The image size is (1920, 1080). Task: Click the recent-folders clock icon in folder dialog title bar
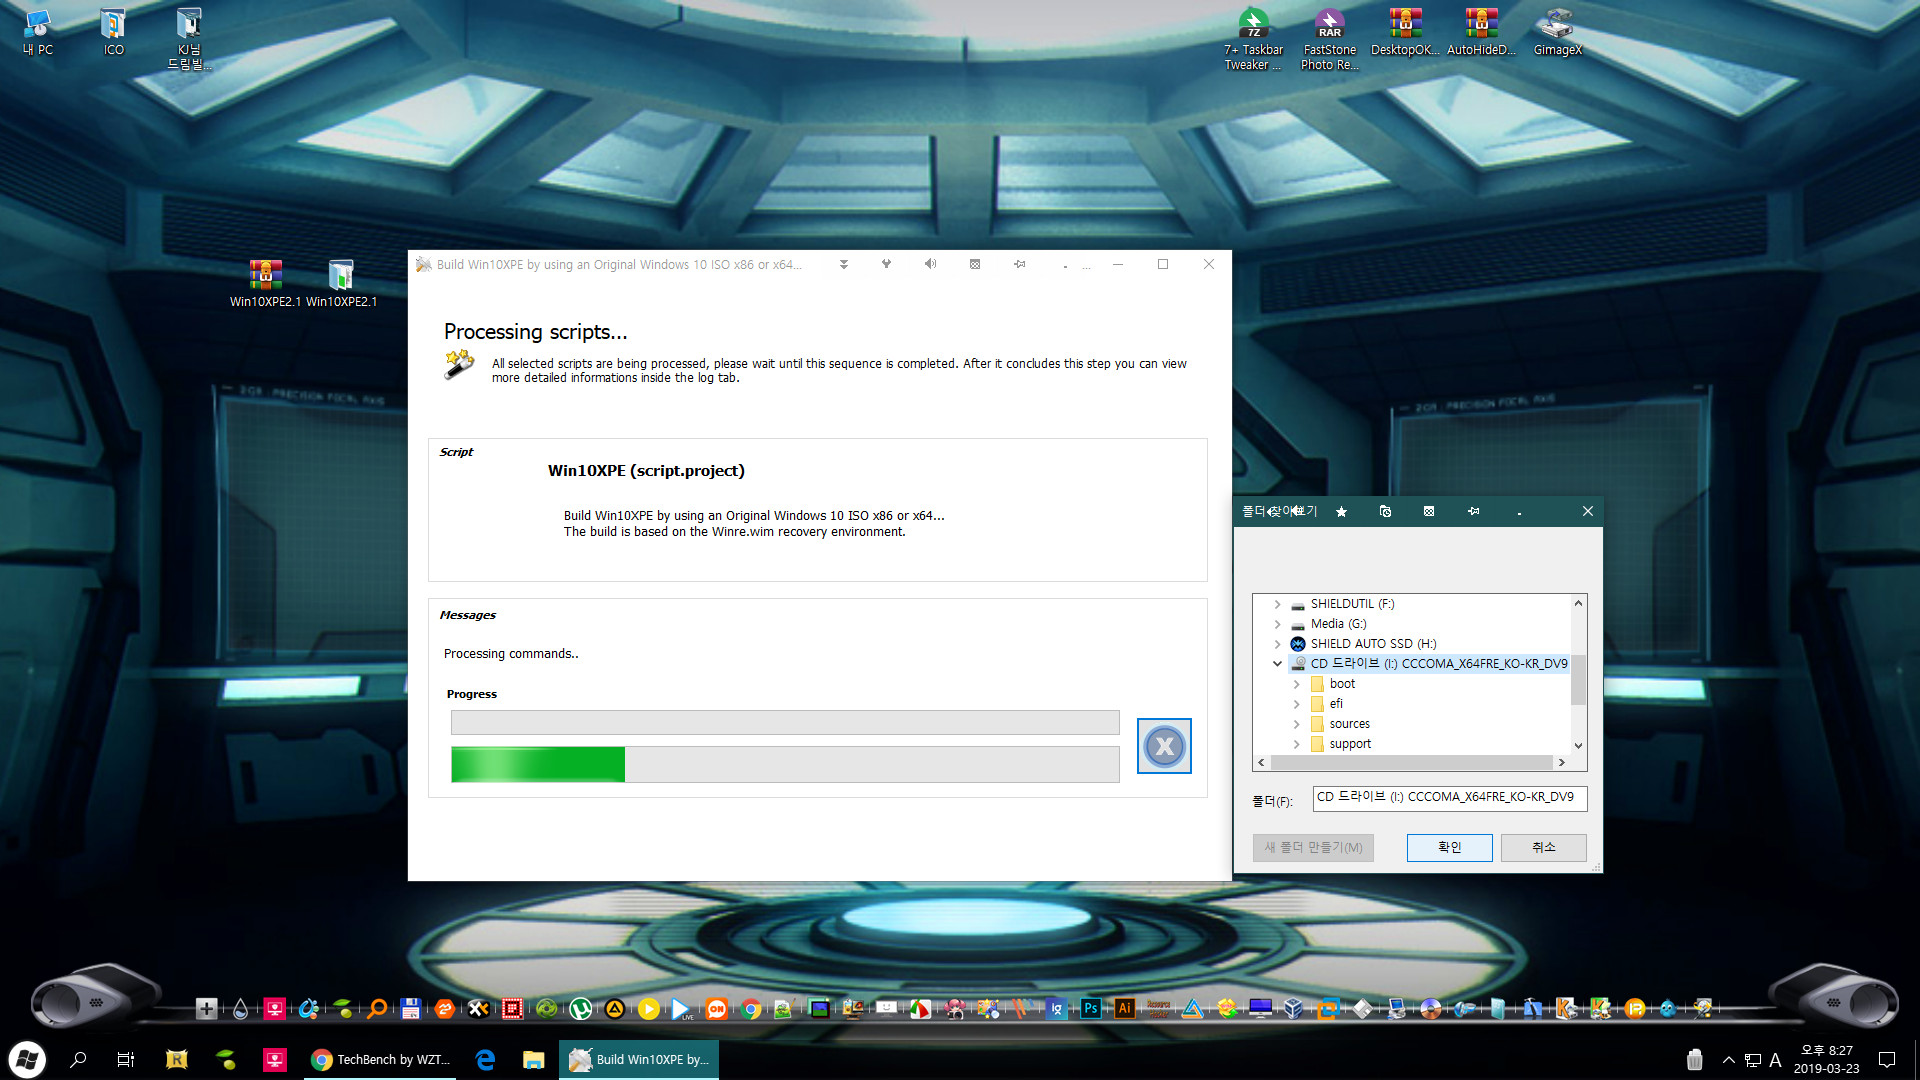(1385, 511)
